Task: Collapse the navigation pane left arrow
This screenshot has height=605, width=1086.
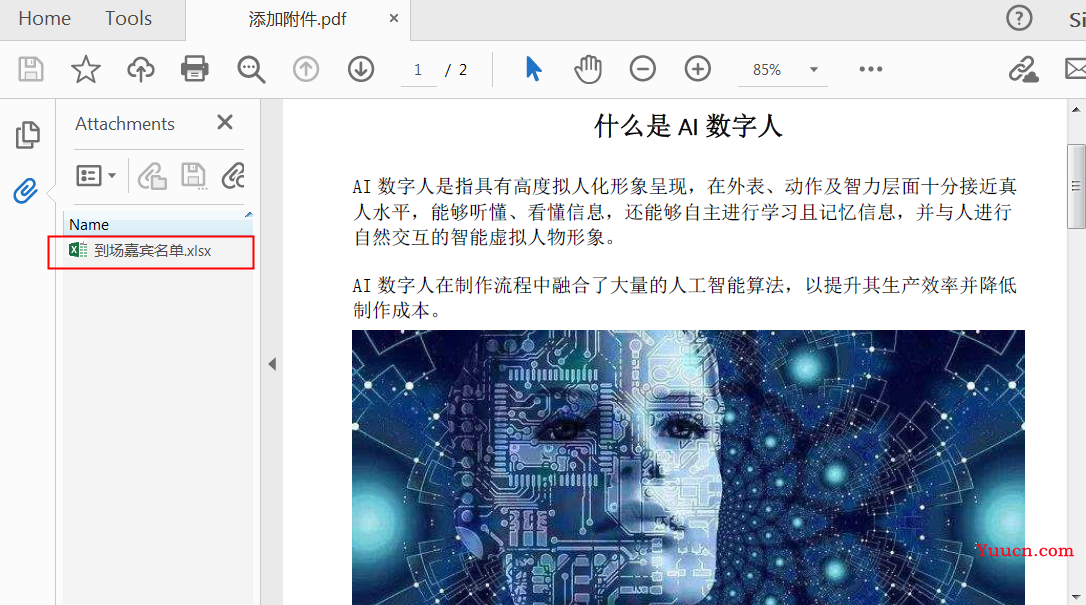Action: (x=272, y=364)
